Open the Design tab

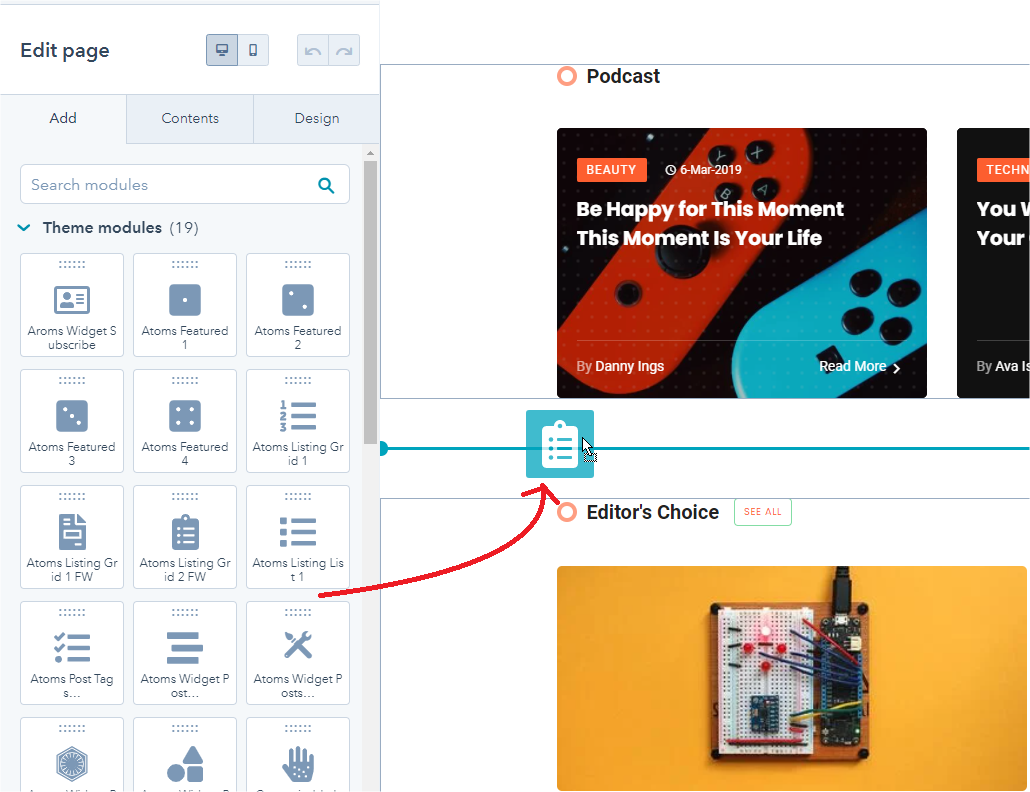(317, 118)
